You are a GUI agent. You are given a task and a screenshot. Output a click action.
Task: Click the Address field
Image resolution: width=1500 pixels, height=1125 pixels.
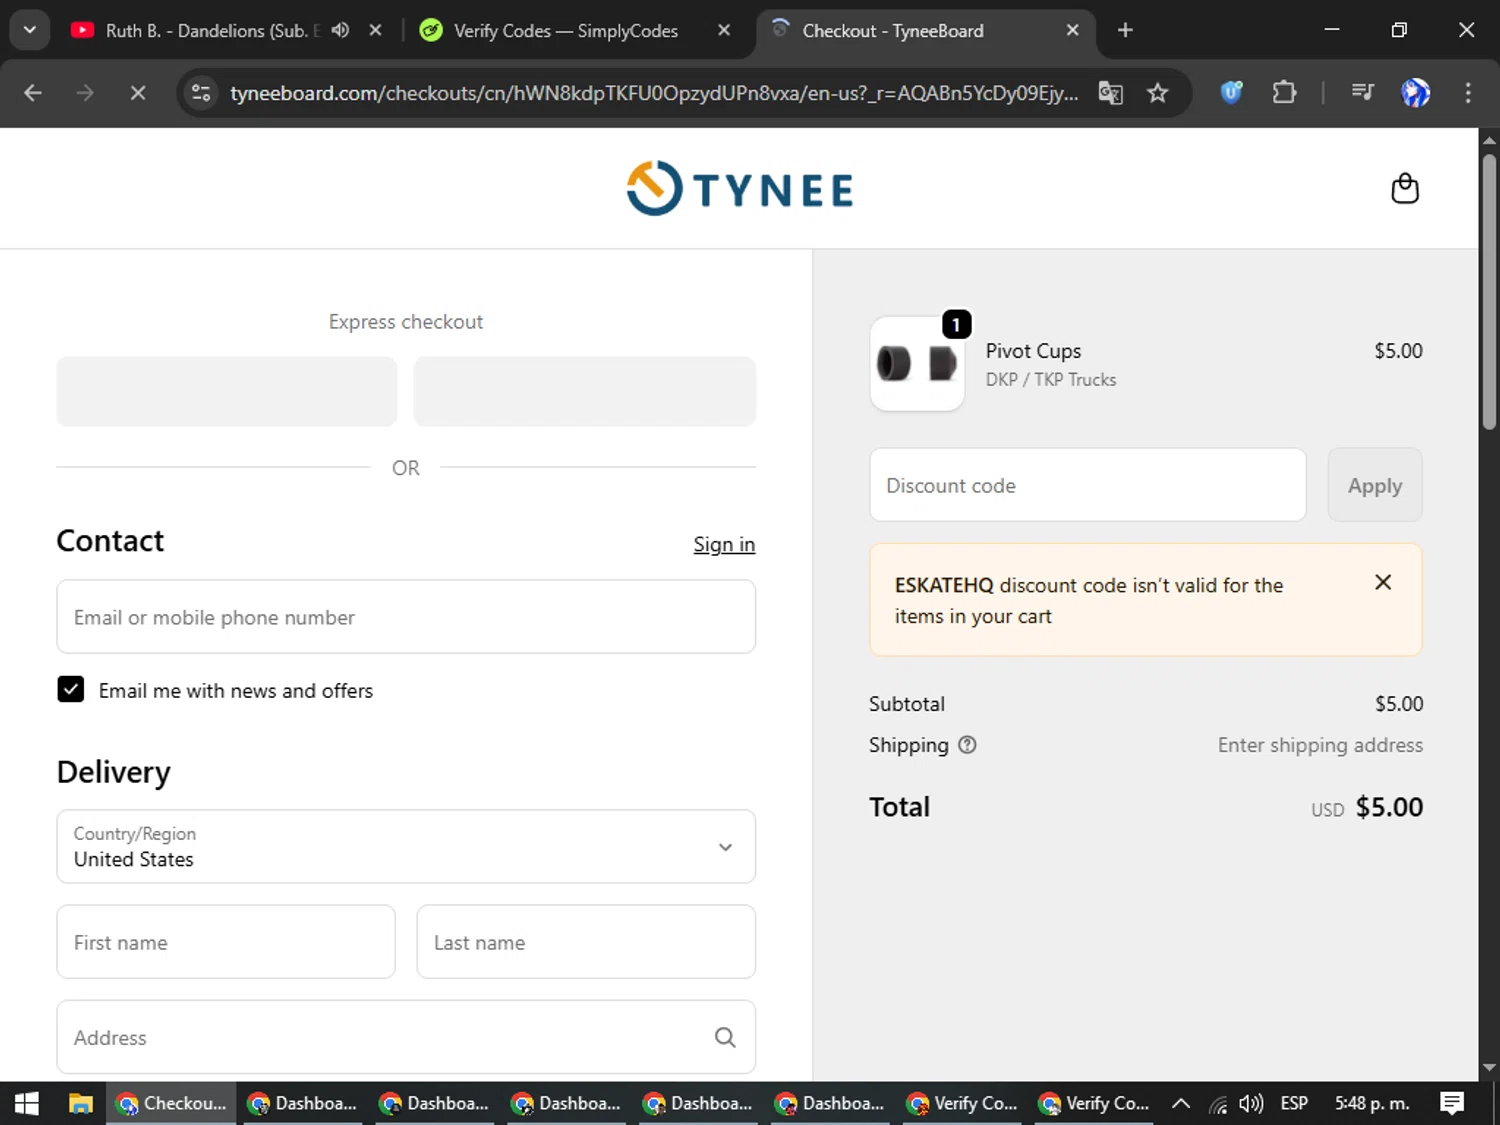tap(406, 1037)
